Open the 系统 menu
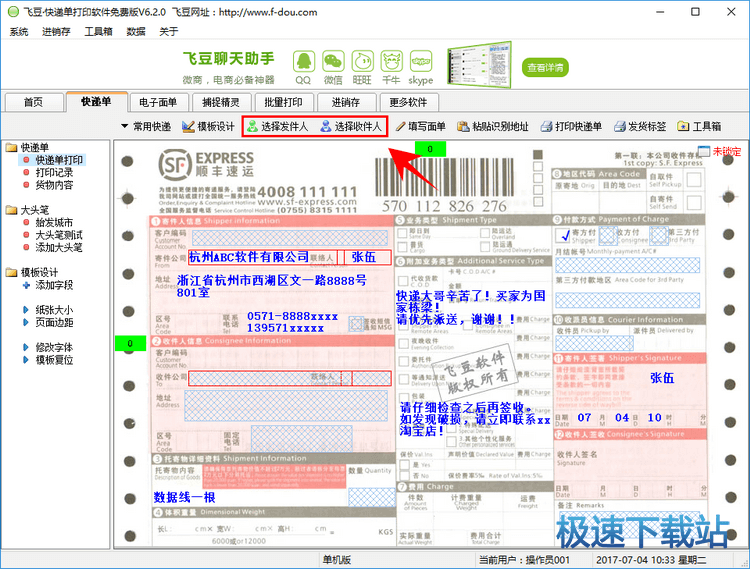 19,32
